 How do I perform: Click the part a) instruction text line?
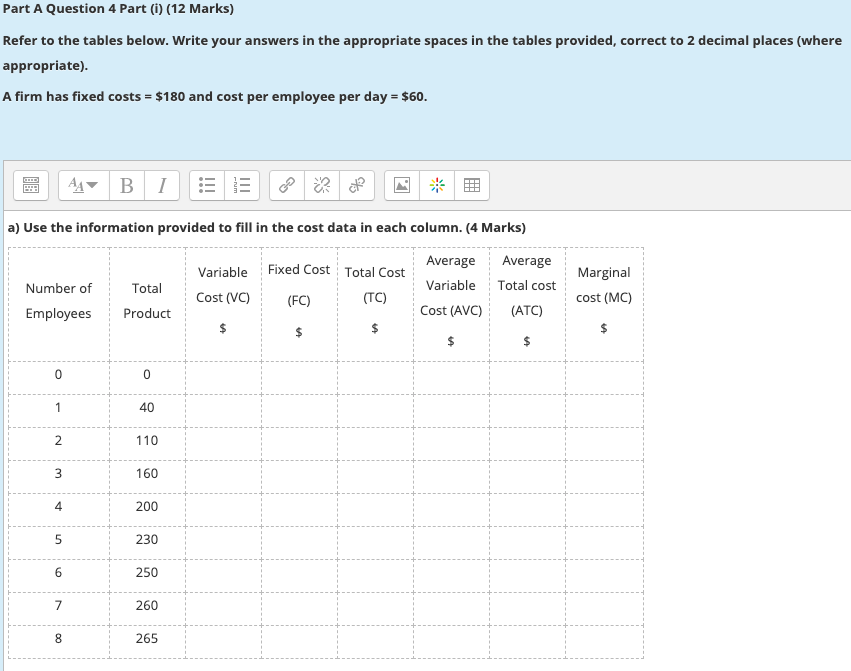(x=266, y=227)
